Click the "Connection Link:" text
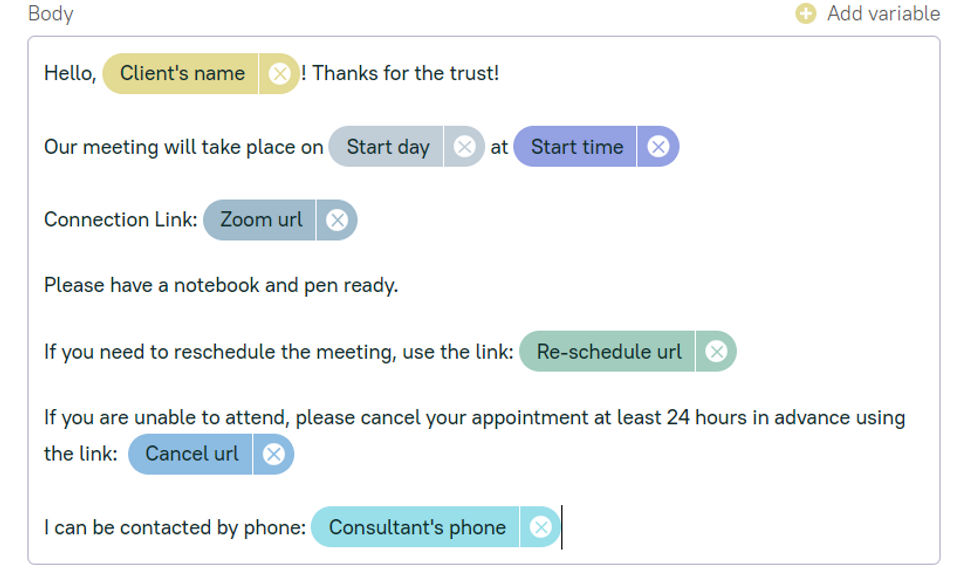 [120, 220]
